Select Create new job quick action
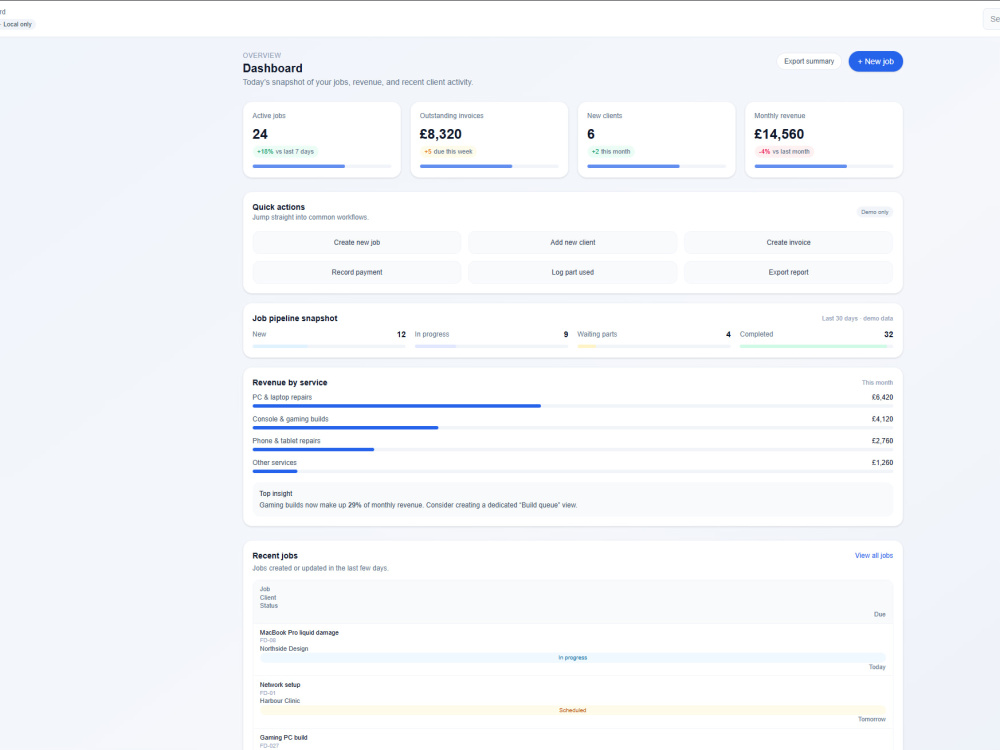Screen dimensions: 1000x750 357,242
